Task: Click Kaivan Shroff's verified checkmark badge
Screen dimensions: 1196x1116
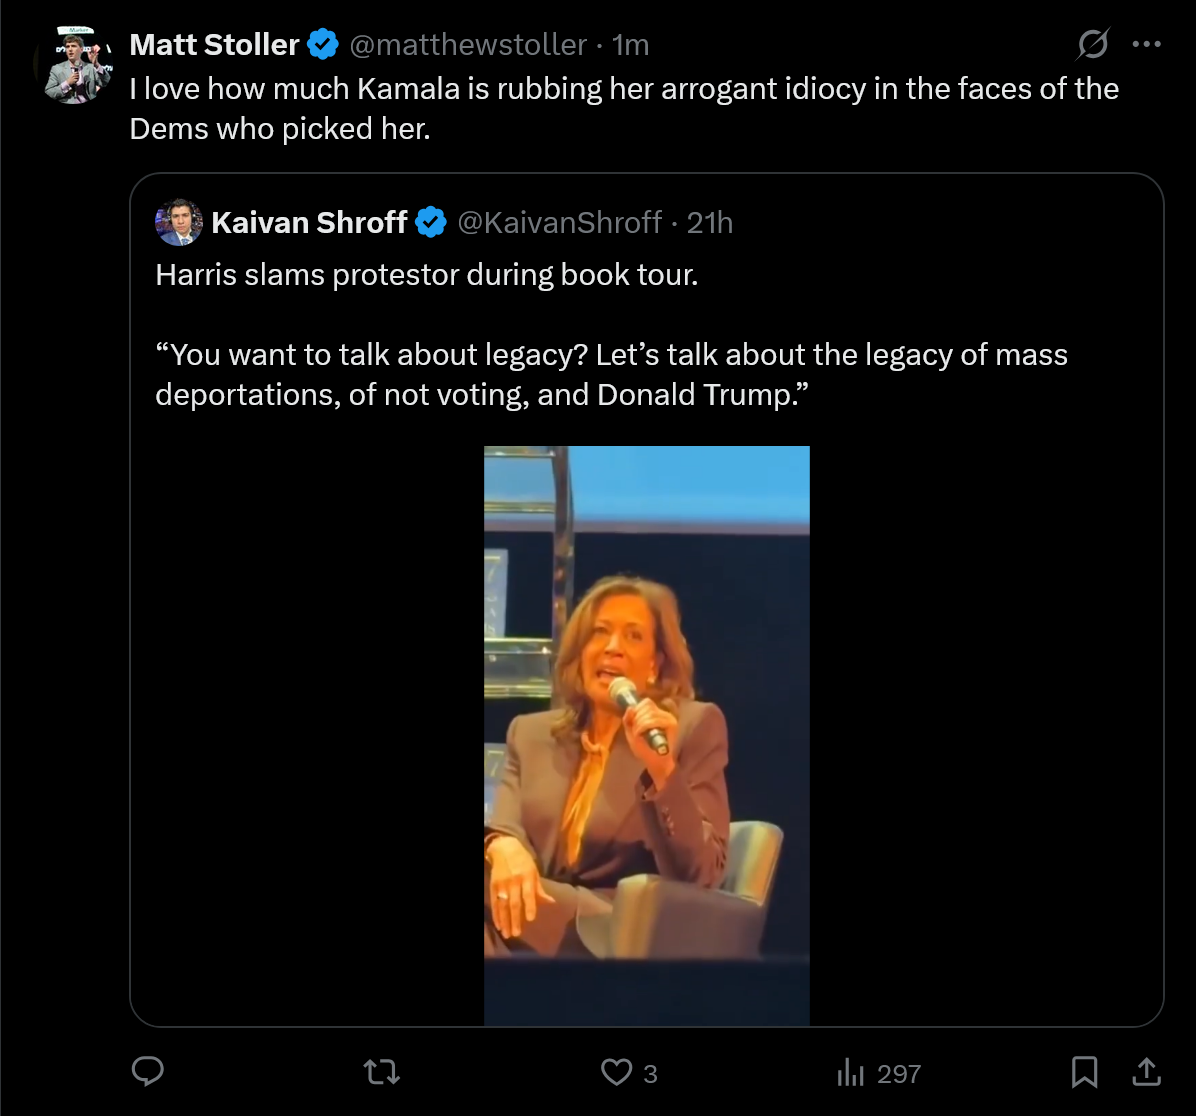Action: [431, 223]
